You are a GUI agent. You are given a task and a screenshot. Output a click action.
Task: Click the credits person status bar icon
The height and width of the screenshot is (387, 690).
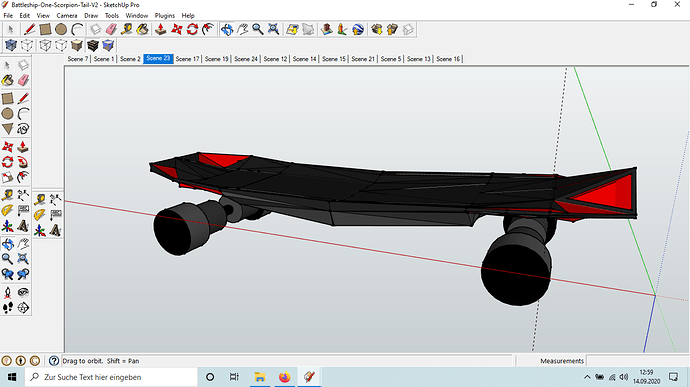[21, 361]
